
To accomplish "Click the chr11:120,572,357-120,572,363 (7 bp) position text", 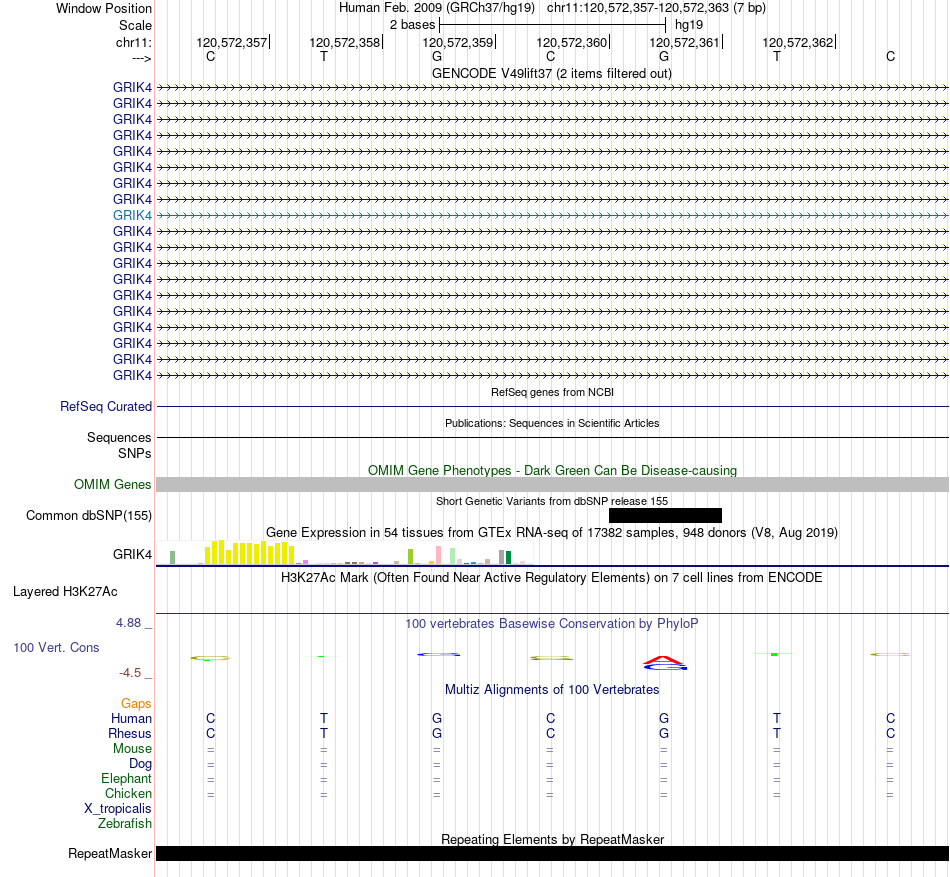I will pos(656,8).
